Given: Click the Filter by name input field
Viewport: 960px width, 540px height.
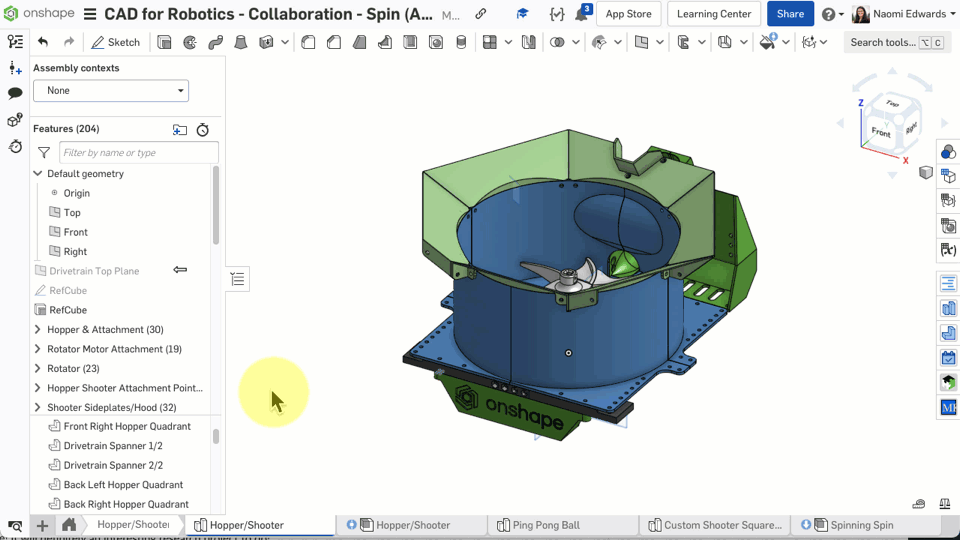Looking at the screenshot, I should tap(138, 153).
